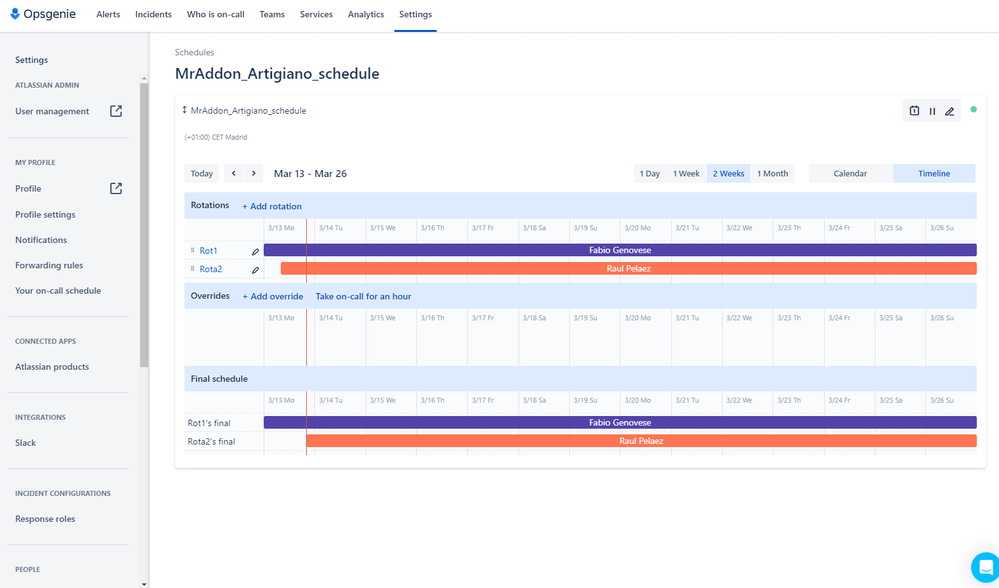Viewport: 999px width, 588px height.
Task: Open the schedule export calendar icon
Action: [914, 111]
